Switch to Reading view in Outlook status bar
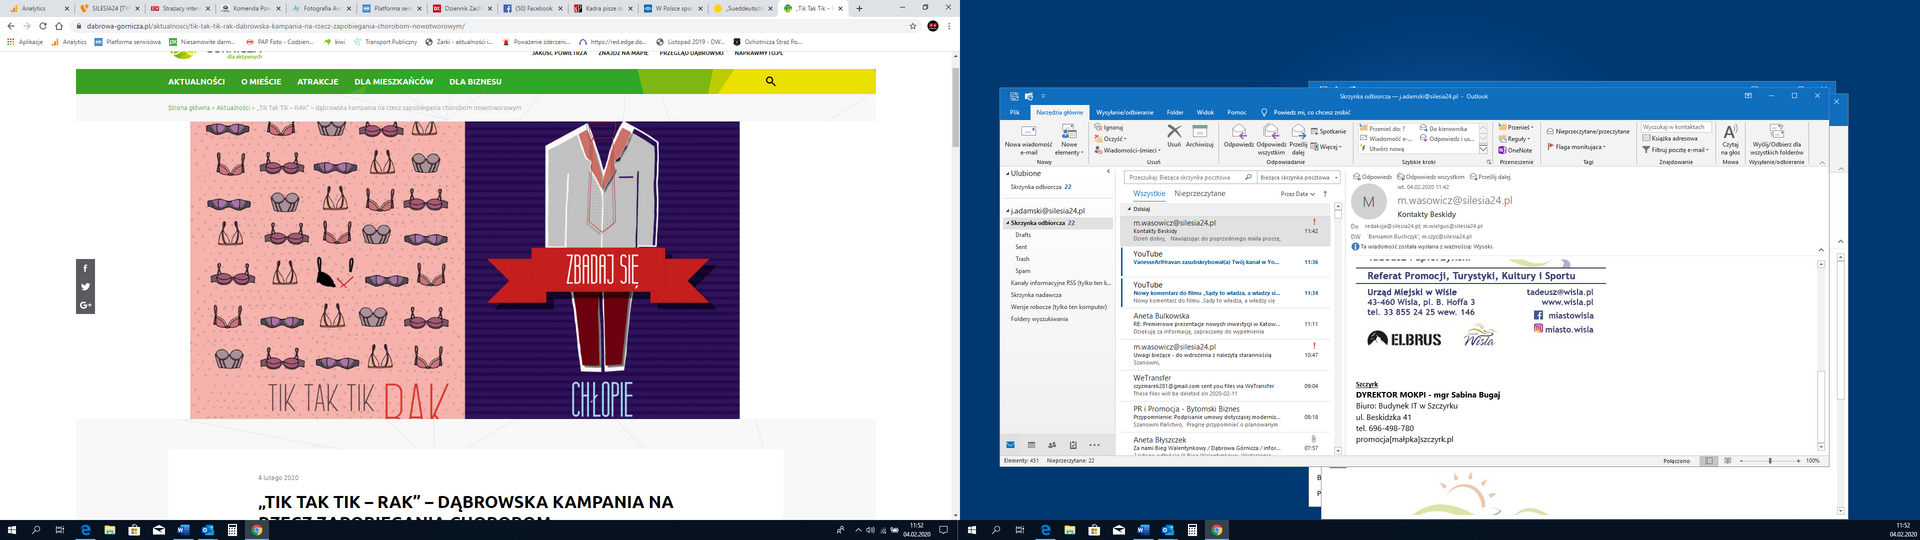Image resolution: width=1920 pixels, height=540 pixels. pos(1729,461)
